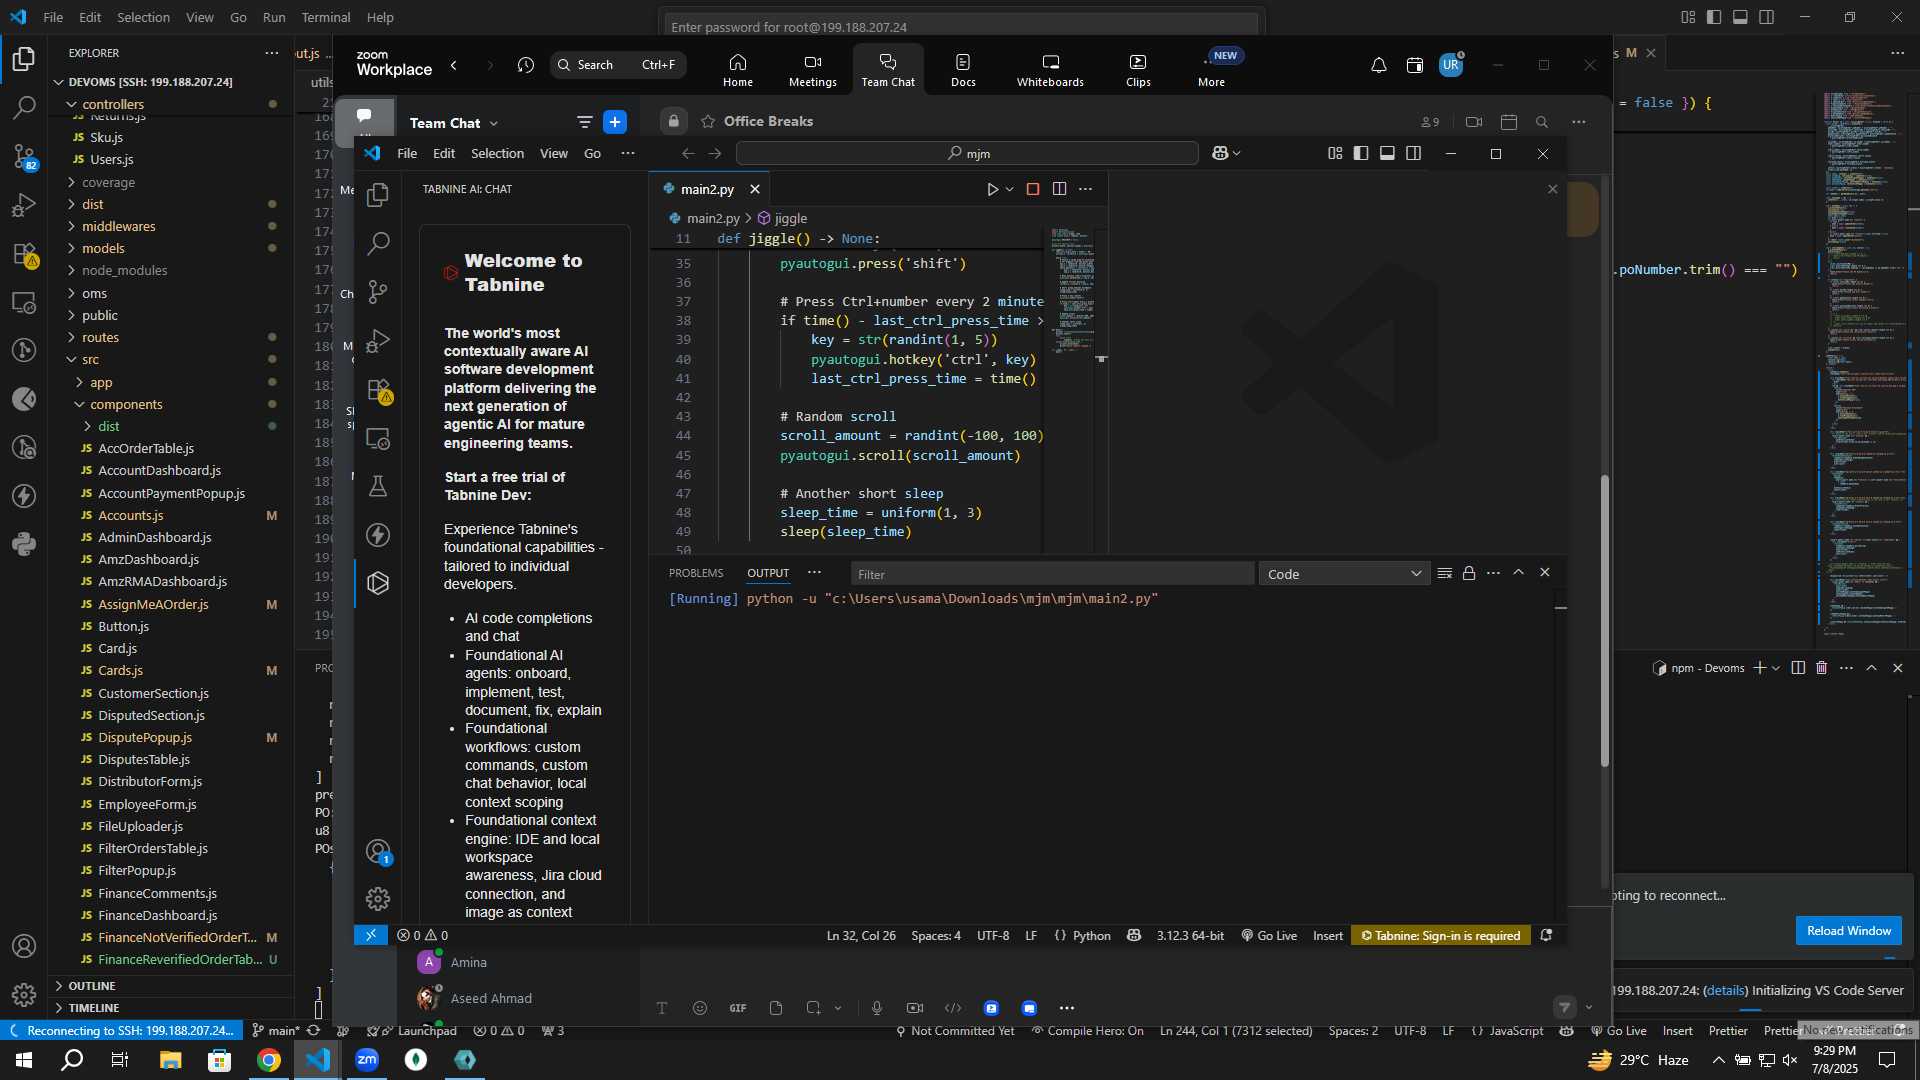This screenshot has height=1080, width=1920.
Task: Start video call in Office Breaks channel
Action: pyautogui.click(x=1473, y=122)
